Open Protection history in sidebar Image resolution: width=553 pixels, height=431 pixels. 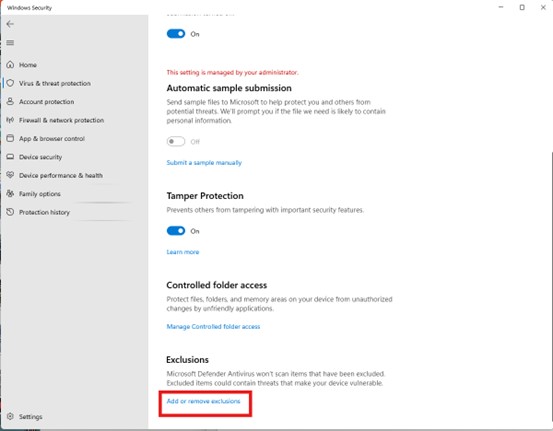[x=38, y=212]
